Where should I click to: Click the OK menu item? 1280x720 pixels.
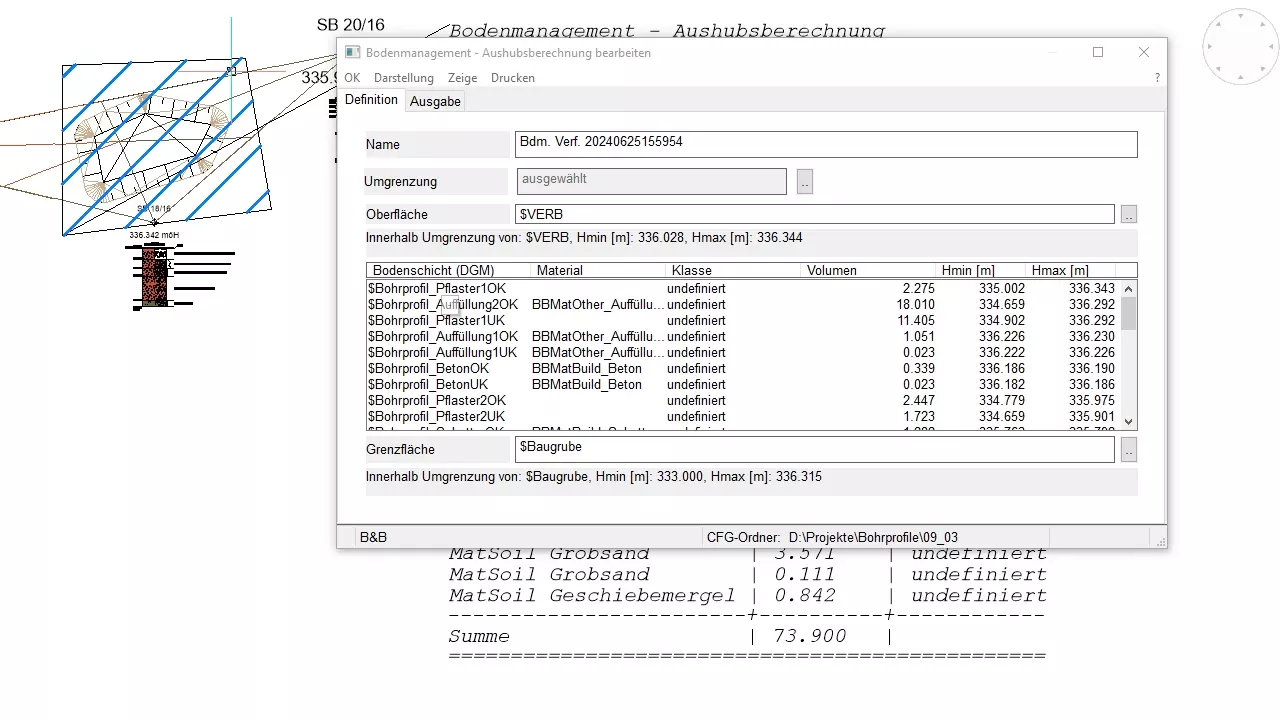[352, 77]
